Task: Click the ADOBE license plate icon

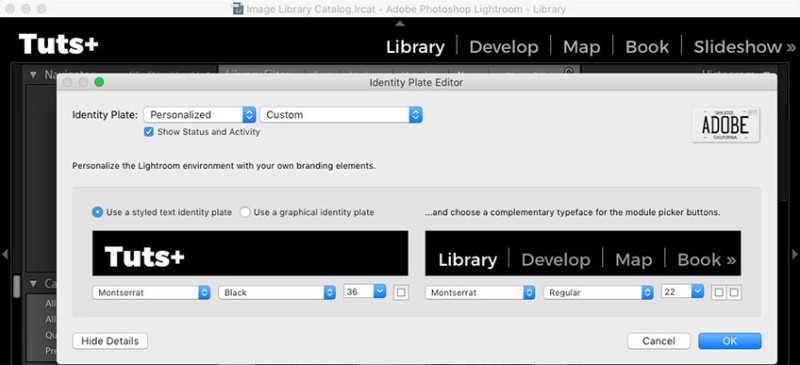Action: (726, 125)
